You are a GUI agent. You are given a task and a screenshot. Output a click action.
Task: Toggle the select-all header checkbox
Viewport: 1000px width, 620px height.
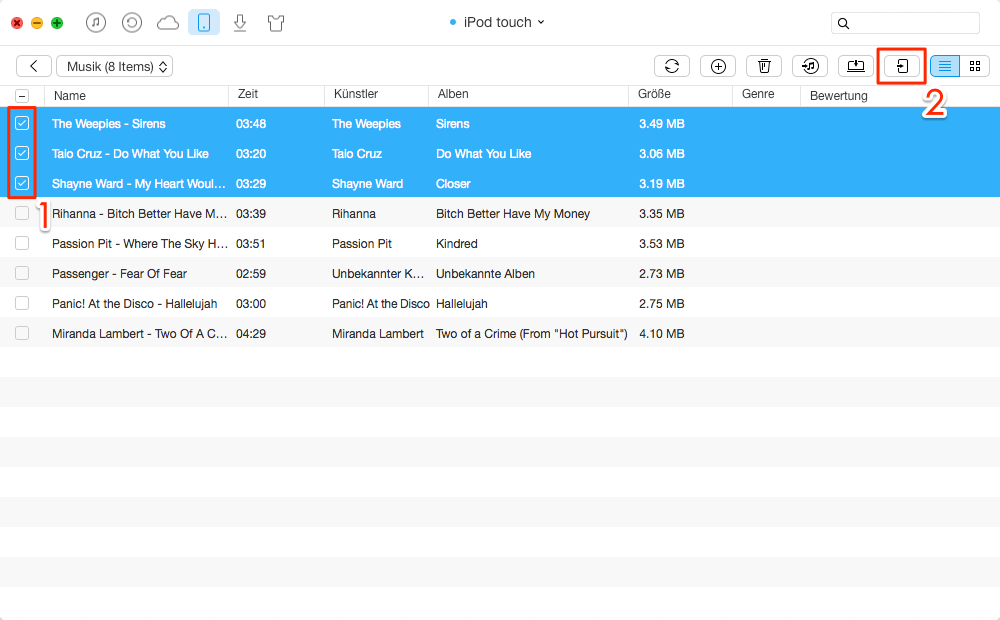click(22, 96)
